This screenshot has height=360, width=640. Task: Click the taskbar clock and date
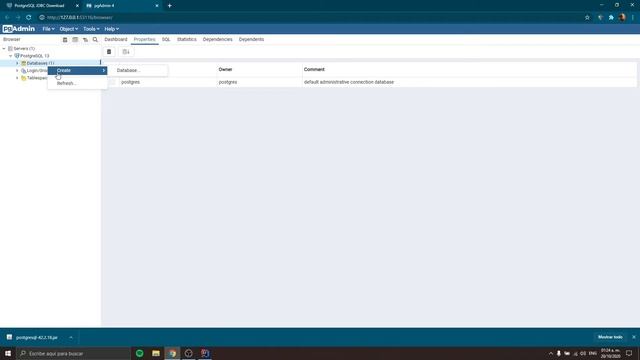(610, 353)
